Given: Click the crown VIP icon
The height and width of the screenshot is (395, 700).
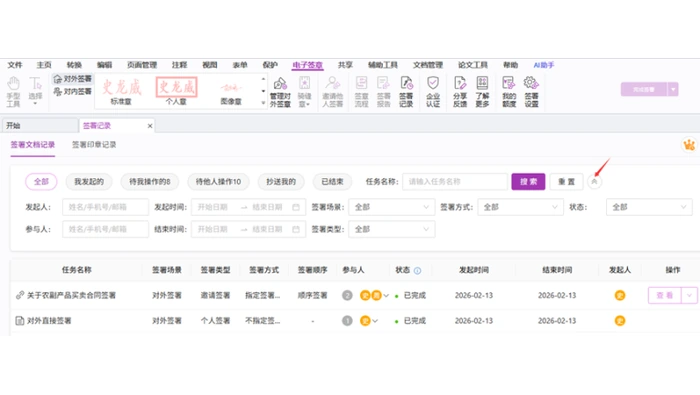Looking at the screenshot, I should coord(689,145).
